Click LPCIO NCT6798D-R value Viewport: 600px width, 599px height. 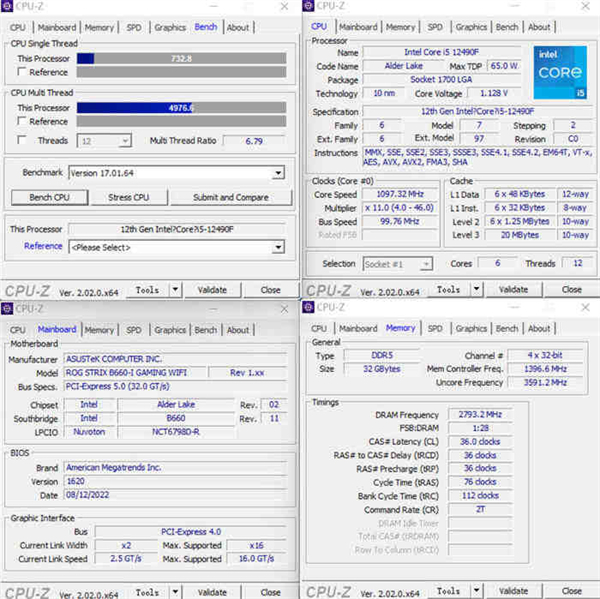[176, 432]
